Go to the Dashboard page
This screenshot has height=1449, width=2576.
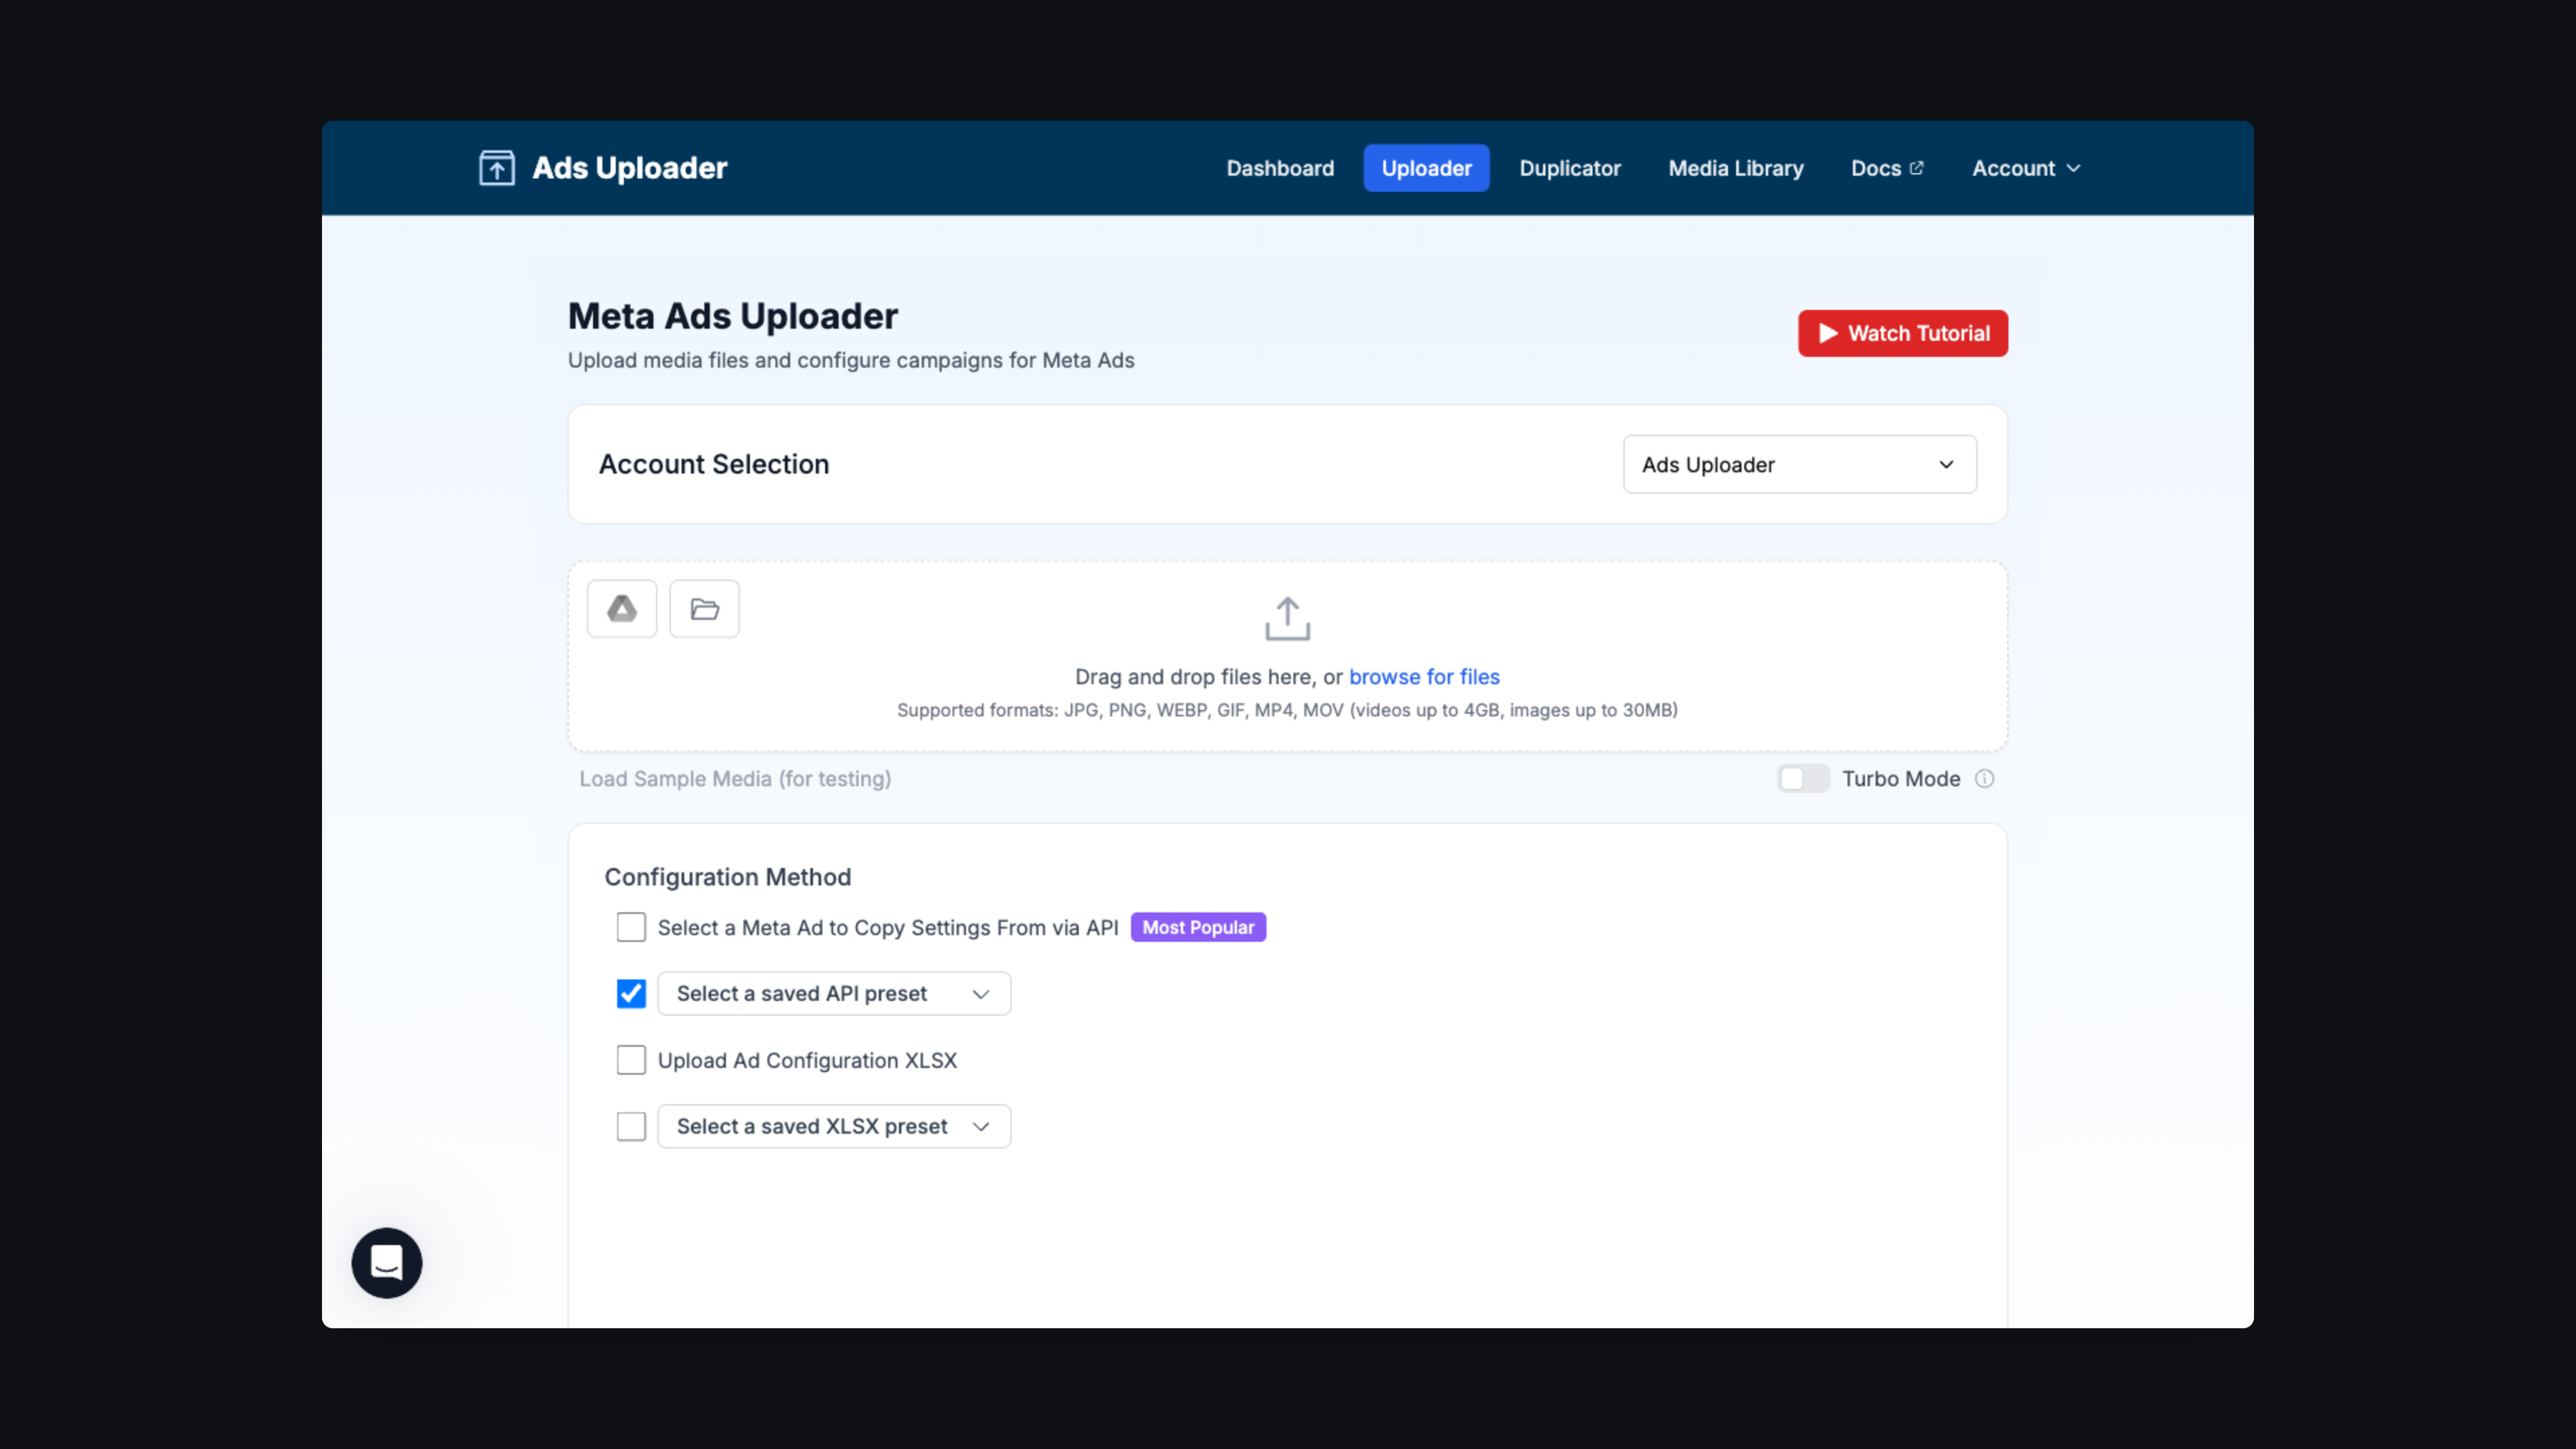pyautogui.click(x=1280, y=168)
